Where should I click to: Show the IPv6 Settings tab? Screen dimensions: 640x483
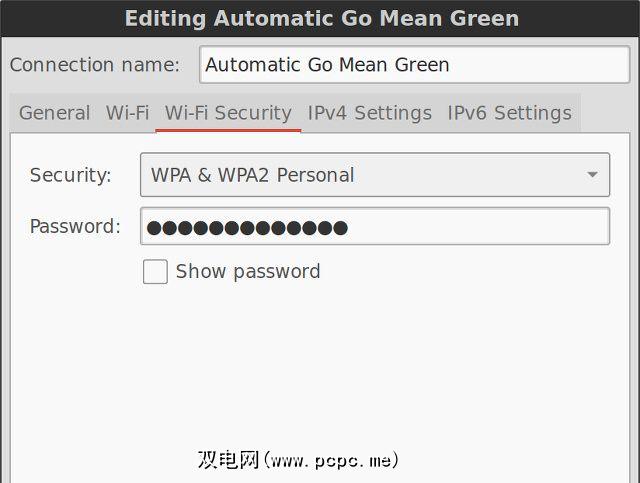(x=509, y=113)
